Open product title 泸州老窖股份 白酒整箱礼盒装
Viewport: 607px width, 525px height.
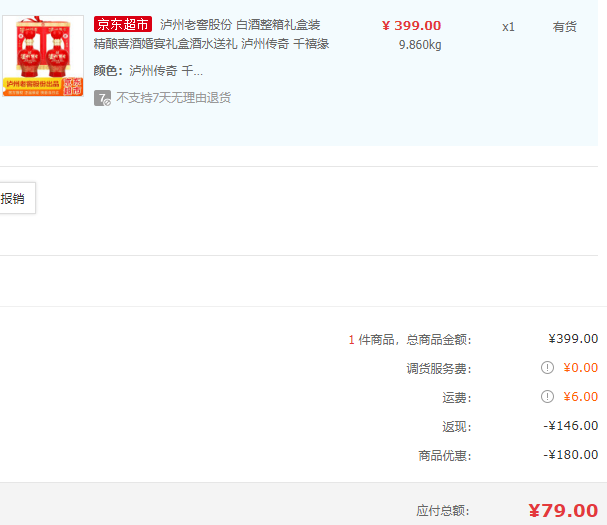tap(240, 25)
